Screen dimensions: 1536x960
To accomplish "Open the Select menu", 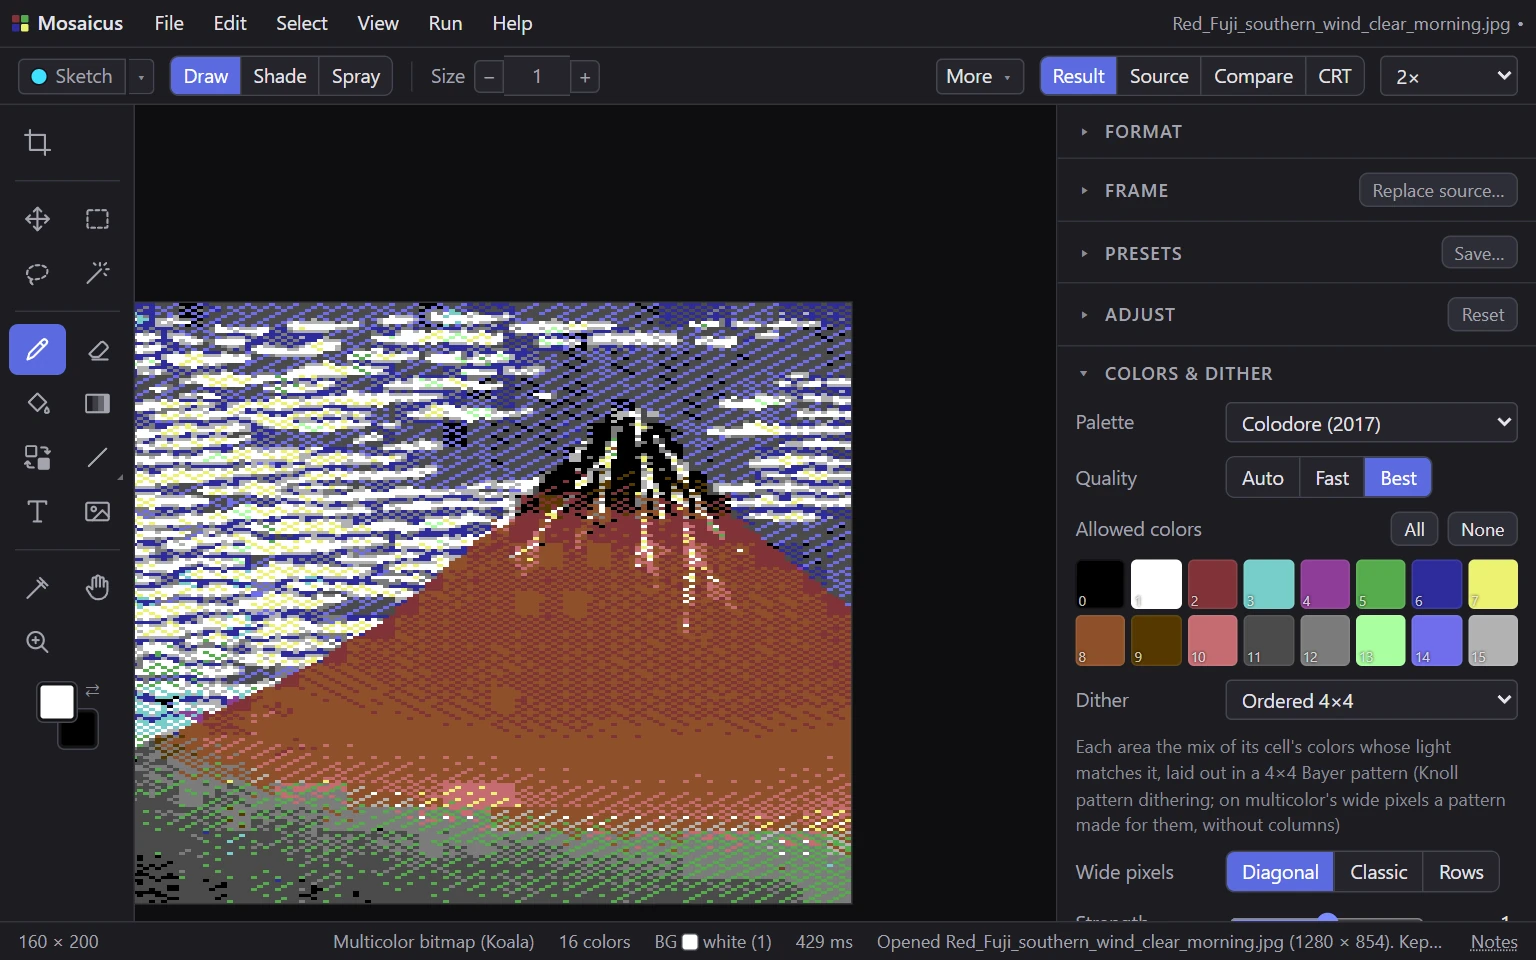I will [301, 23].
